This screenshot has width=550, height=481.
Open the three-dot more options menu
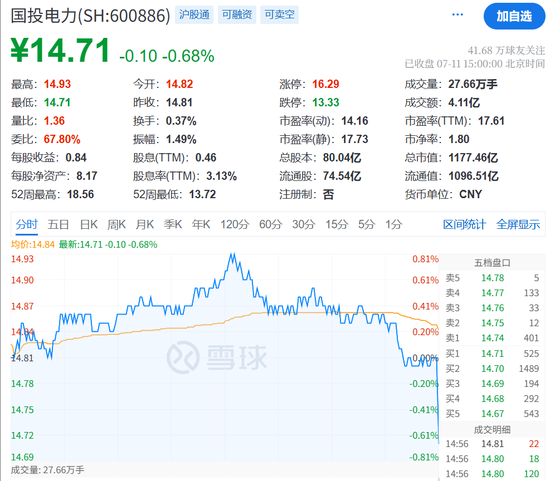tap(457, 15)
